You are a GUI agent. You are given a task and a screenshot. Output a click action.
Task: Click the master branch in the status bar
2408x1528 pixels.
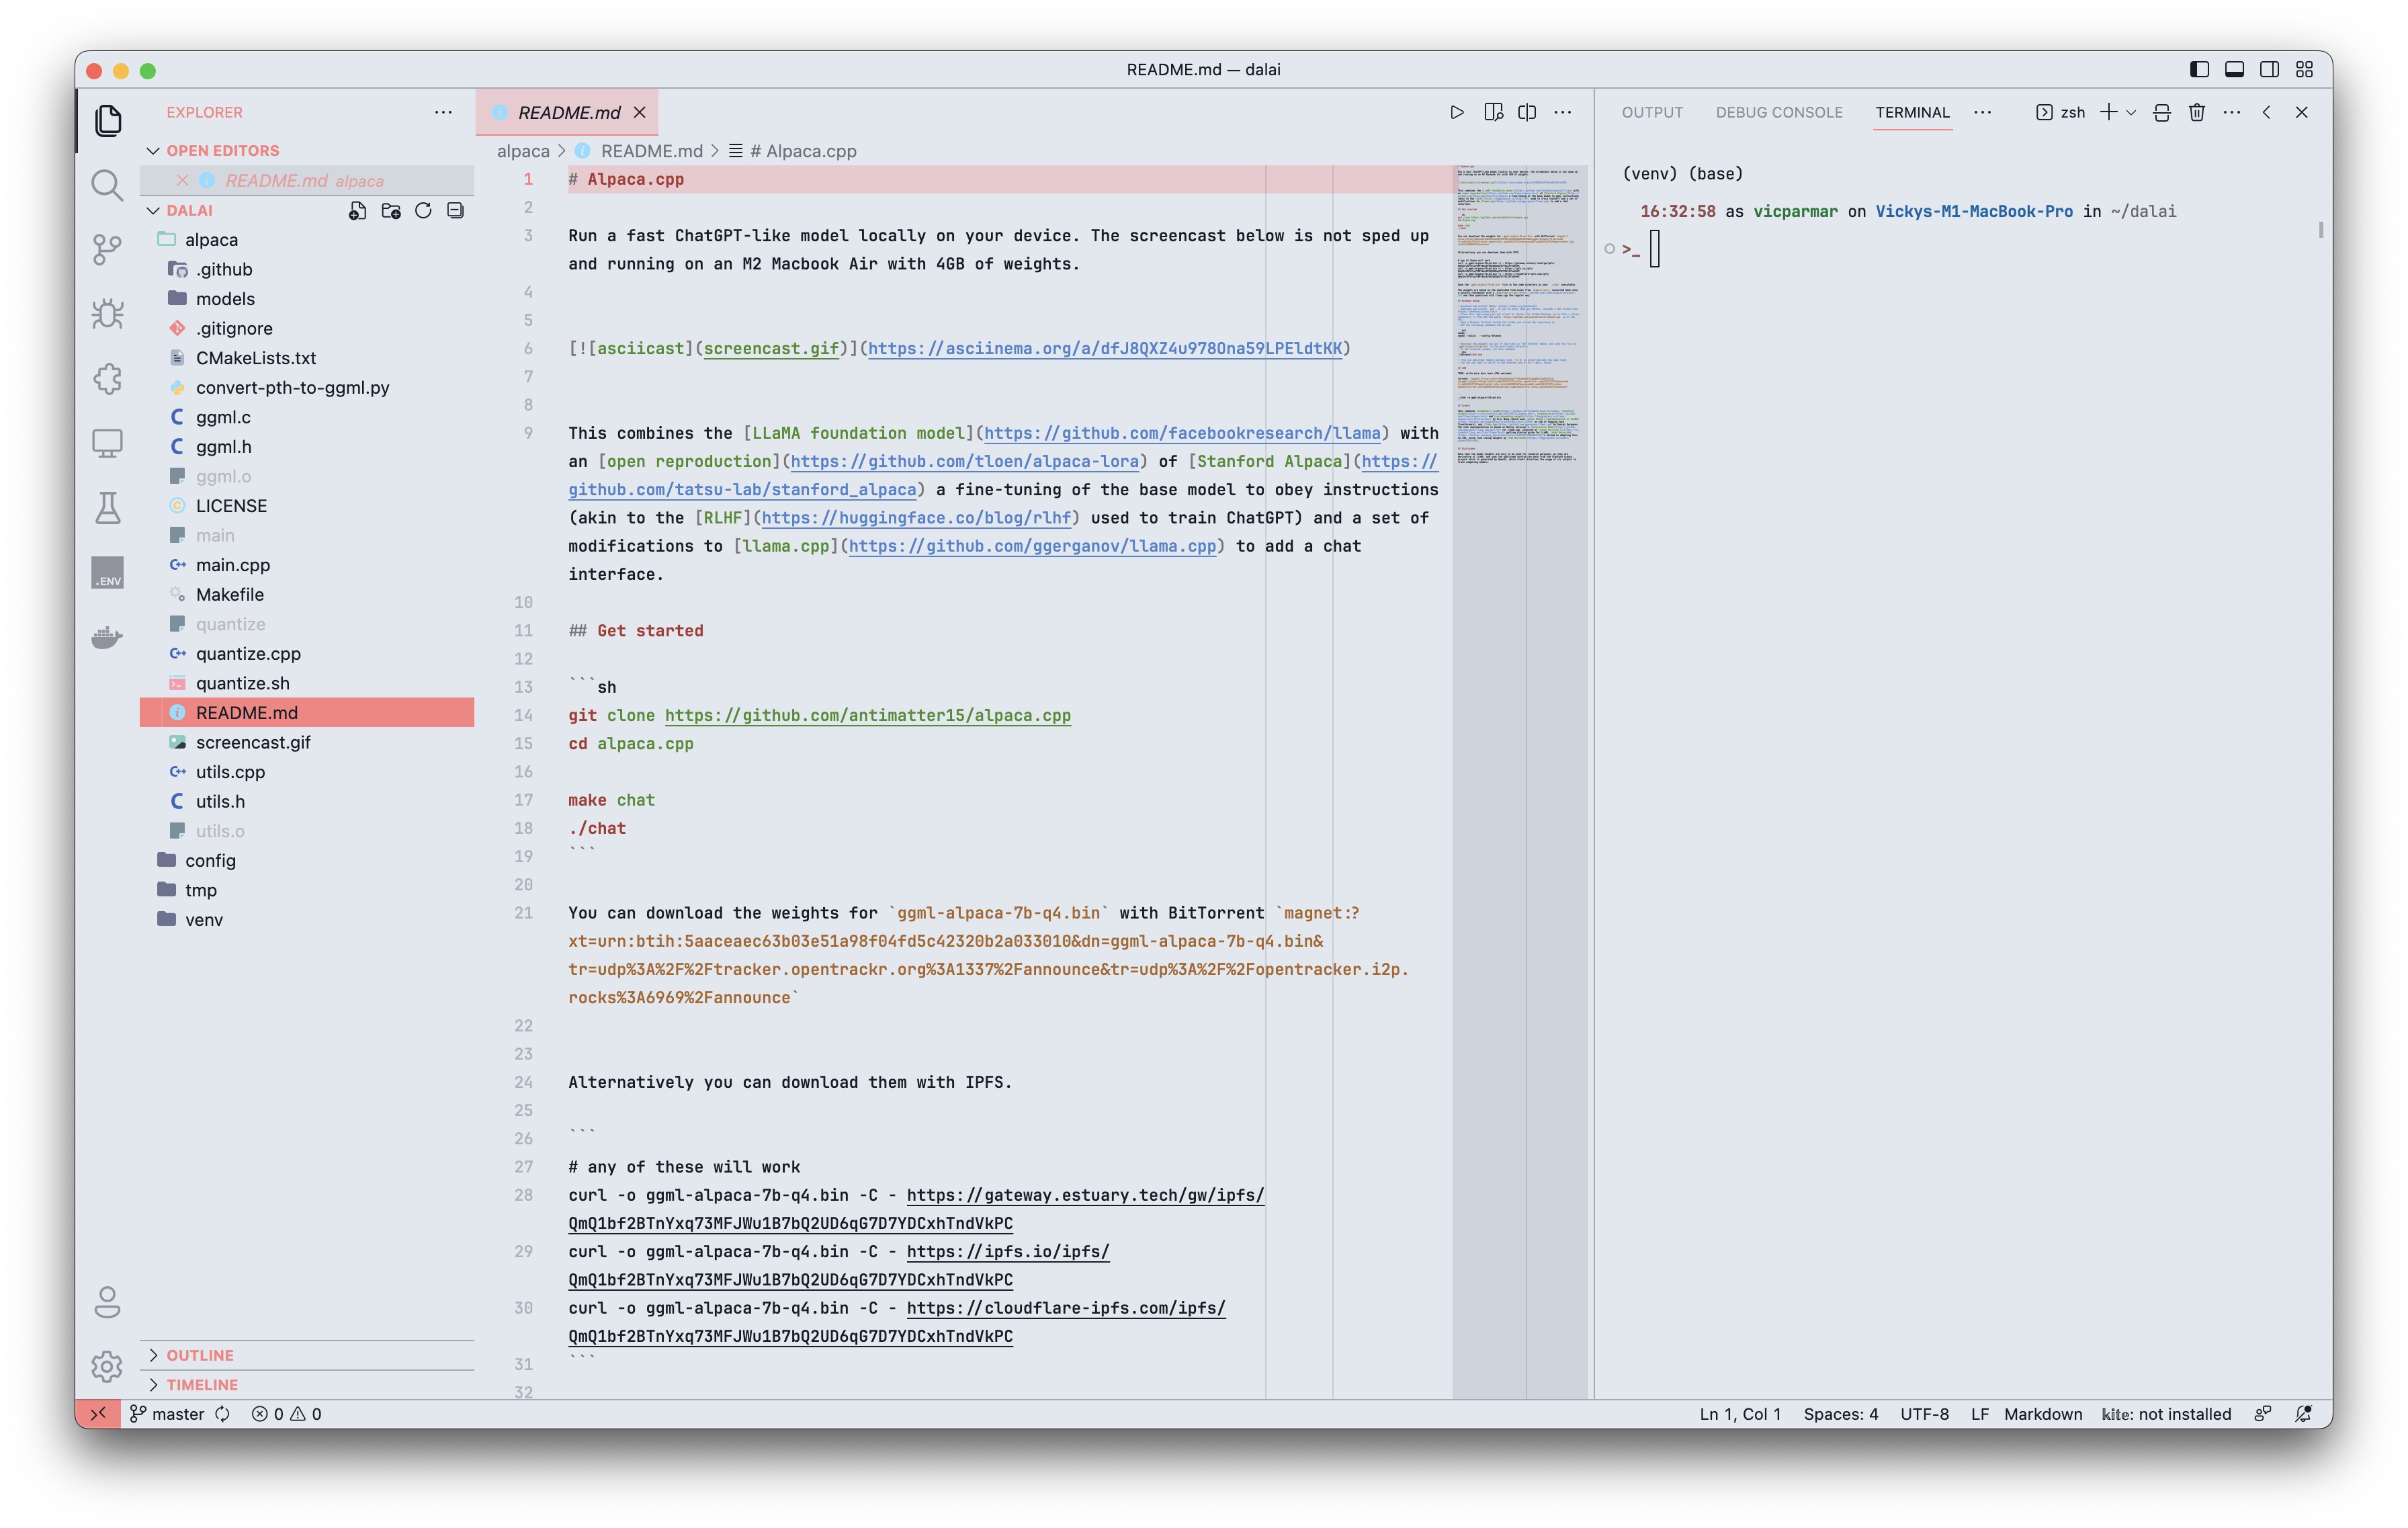point(167,1413)
